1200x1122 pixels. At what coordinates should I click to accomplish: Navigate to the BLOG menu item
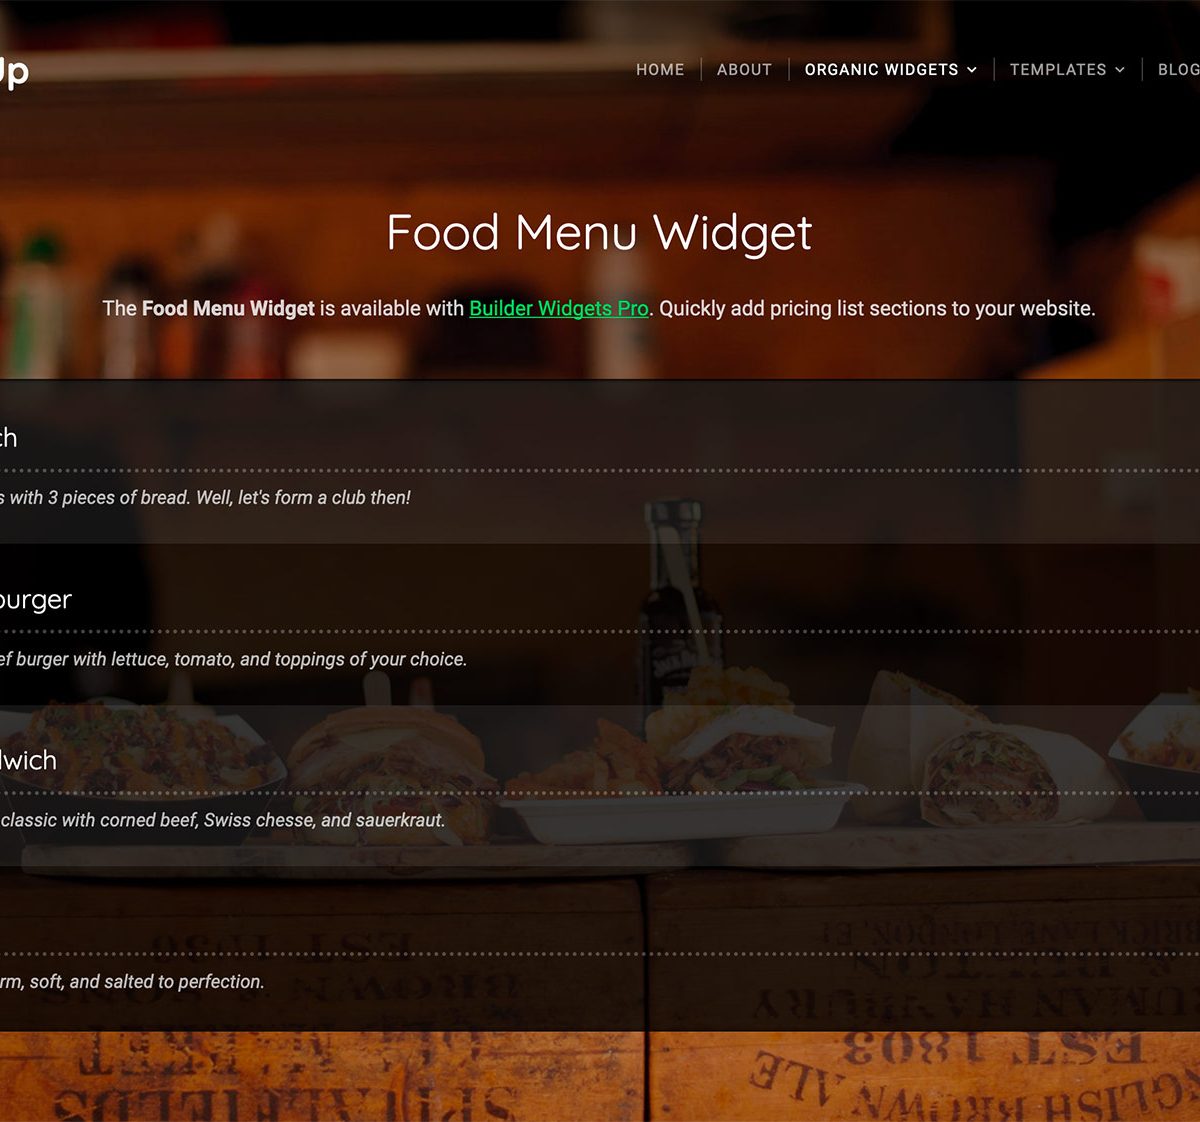(1178, 70)
